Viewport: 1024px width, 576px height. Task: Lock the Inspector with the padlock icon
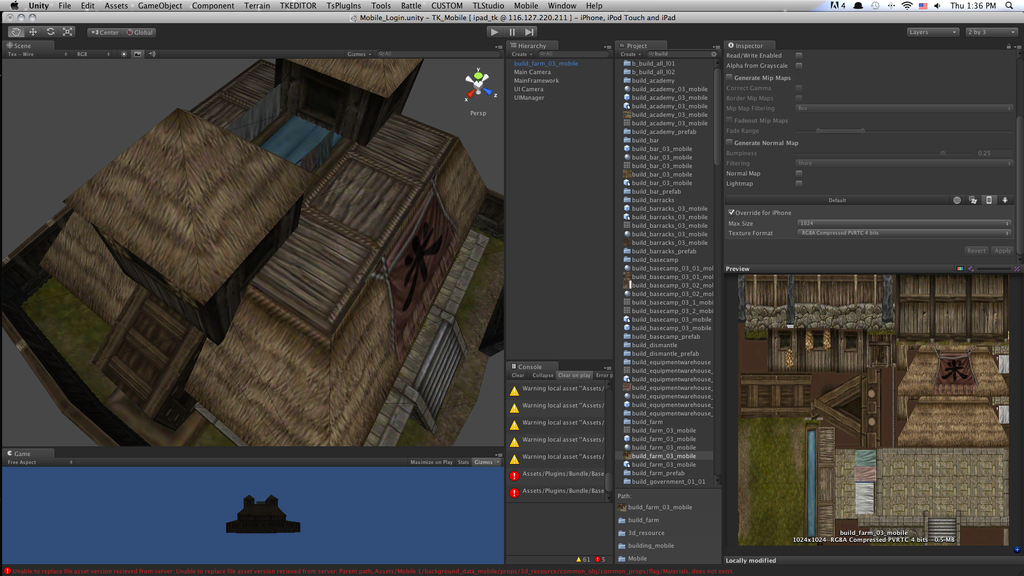tap(1008, 46)
